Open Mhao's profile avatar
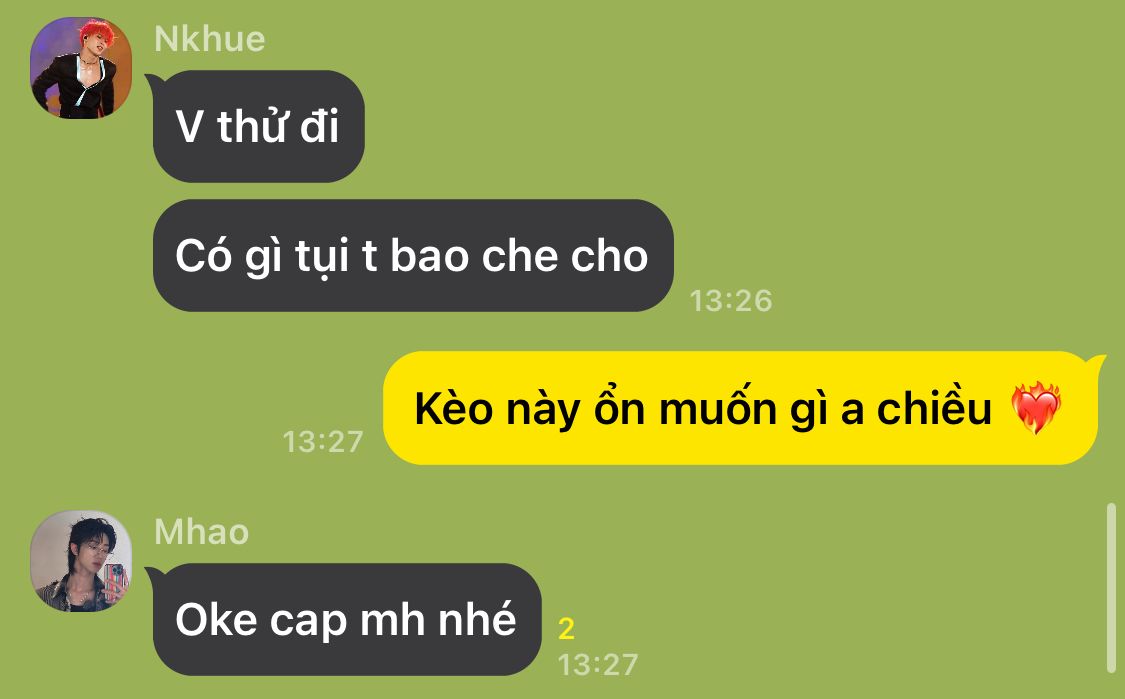This screenshot has width=1125, height=699. click(x=81, y=561)
